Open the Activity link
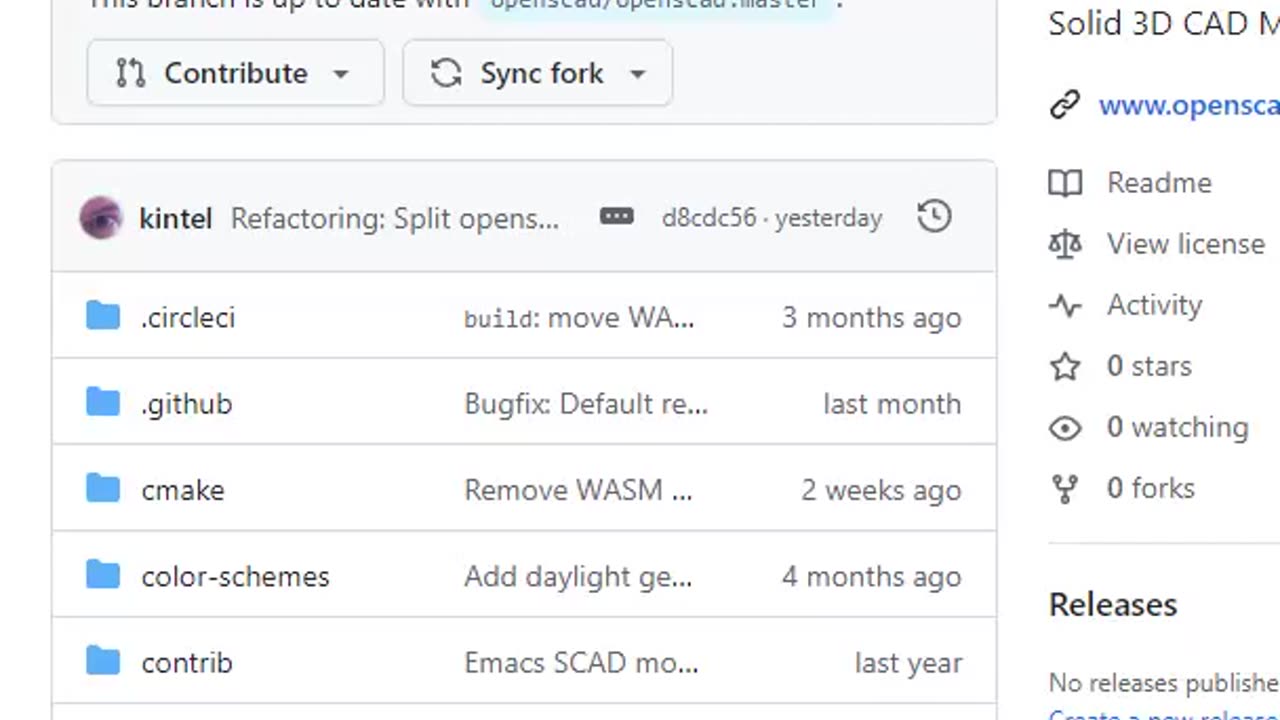The height and width of the screenshot is (720, 1280). pos(1154,305)
